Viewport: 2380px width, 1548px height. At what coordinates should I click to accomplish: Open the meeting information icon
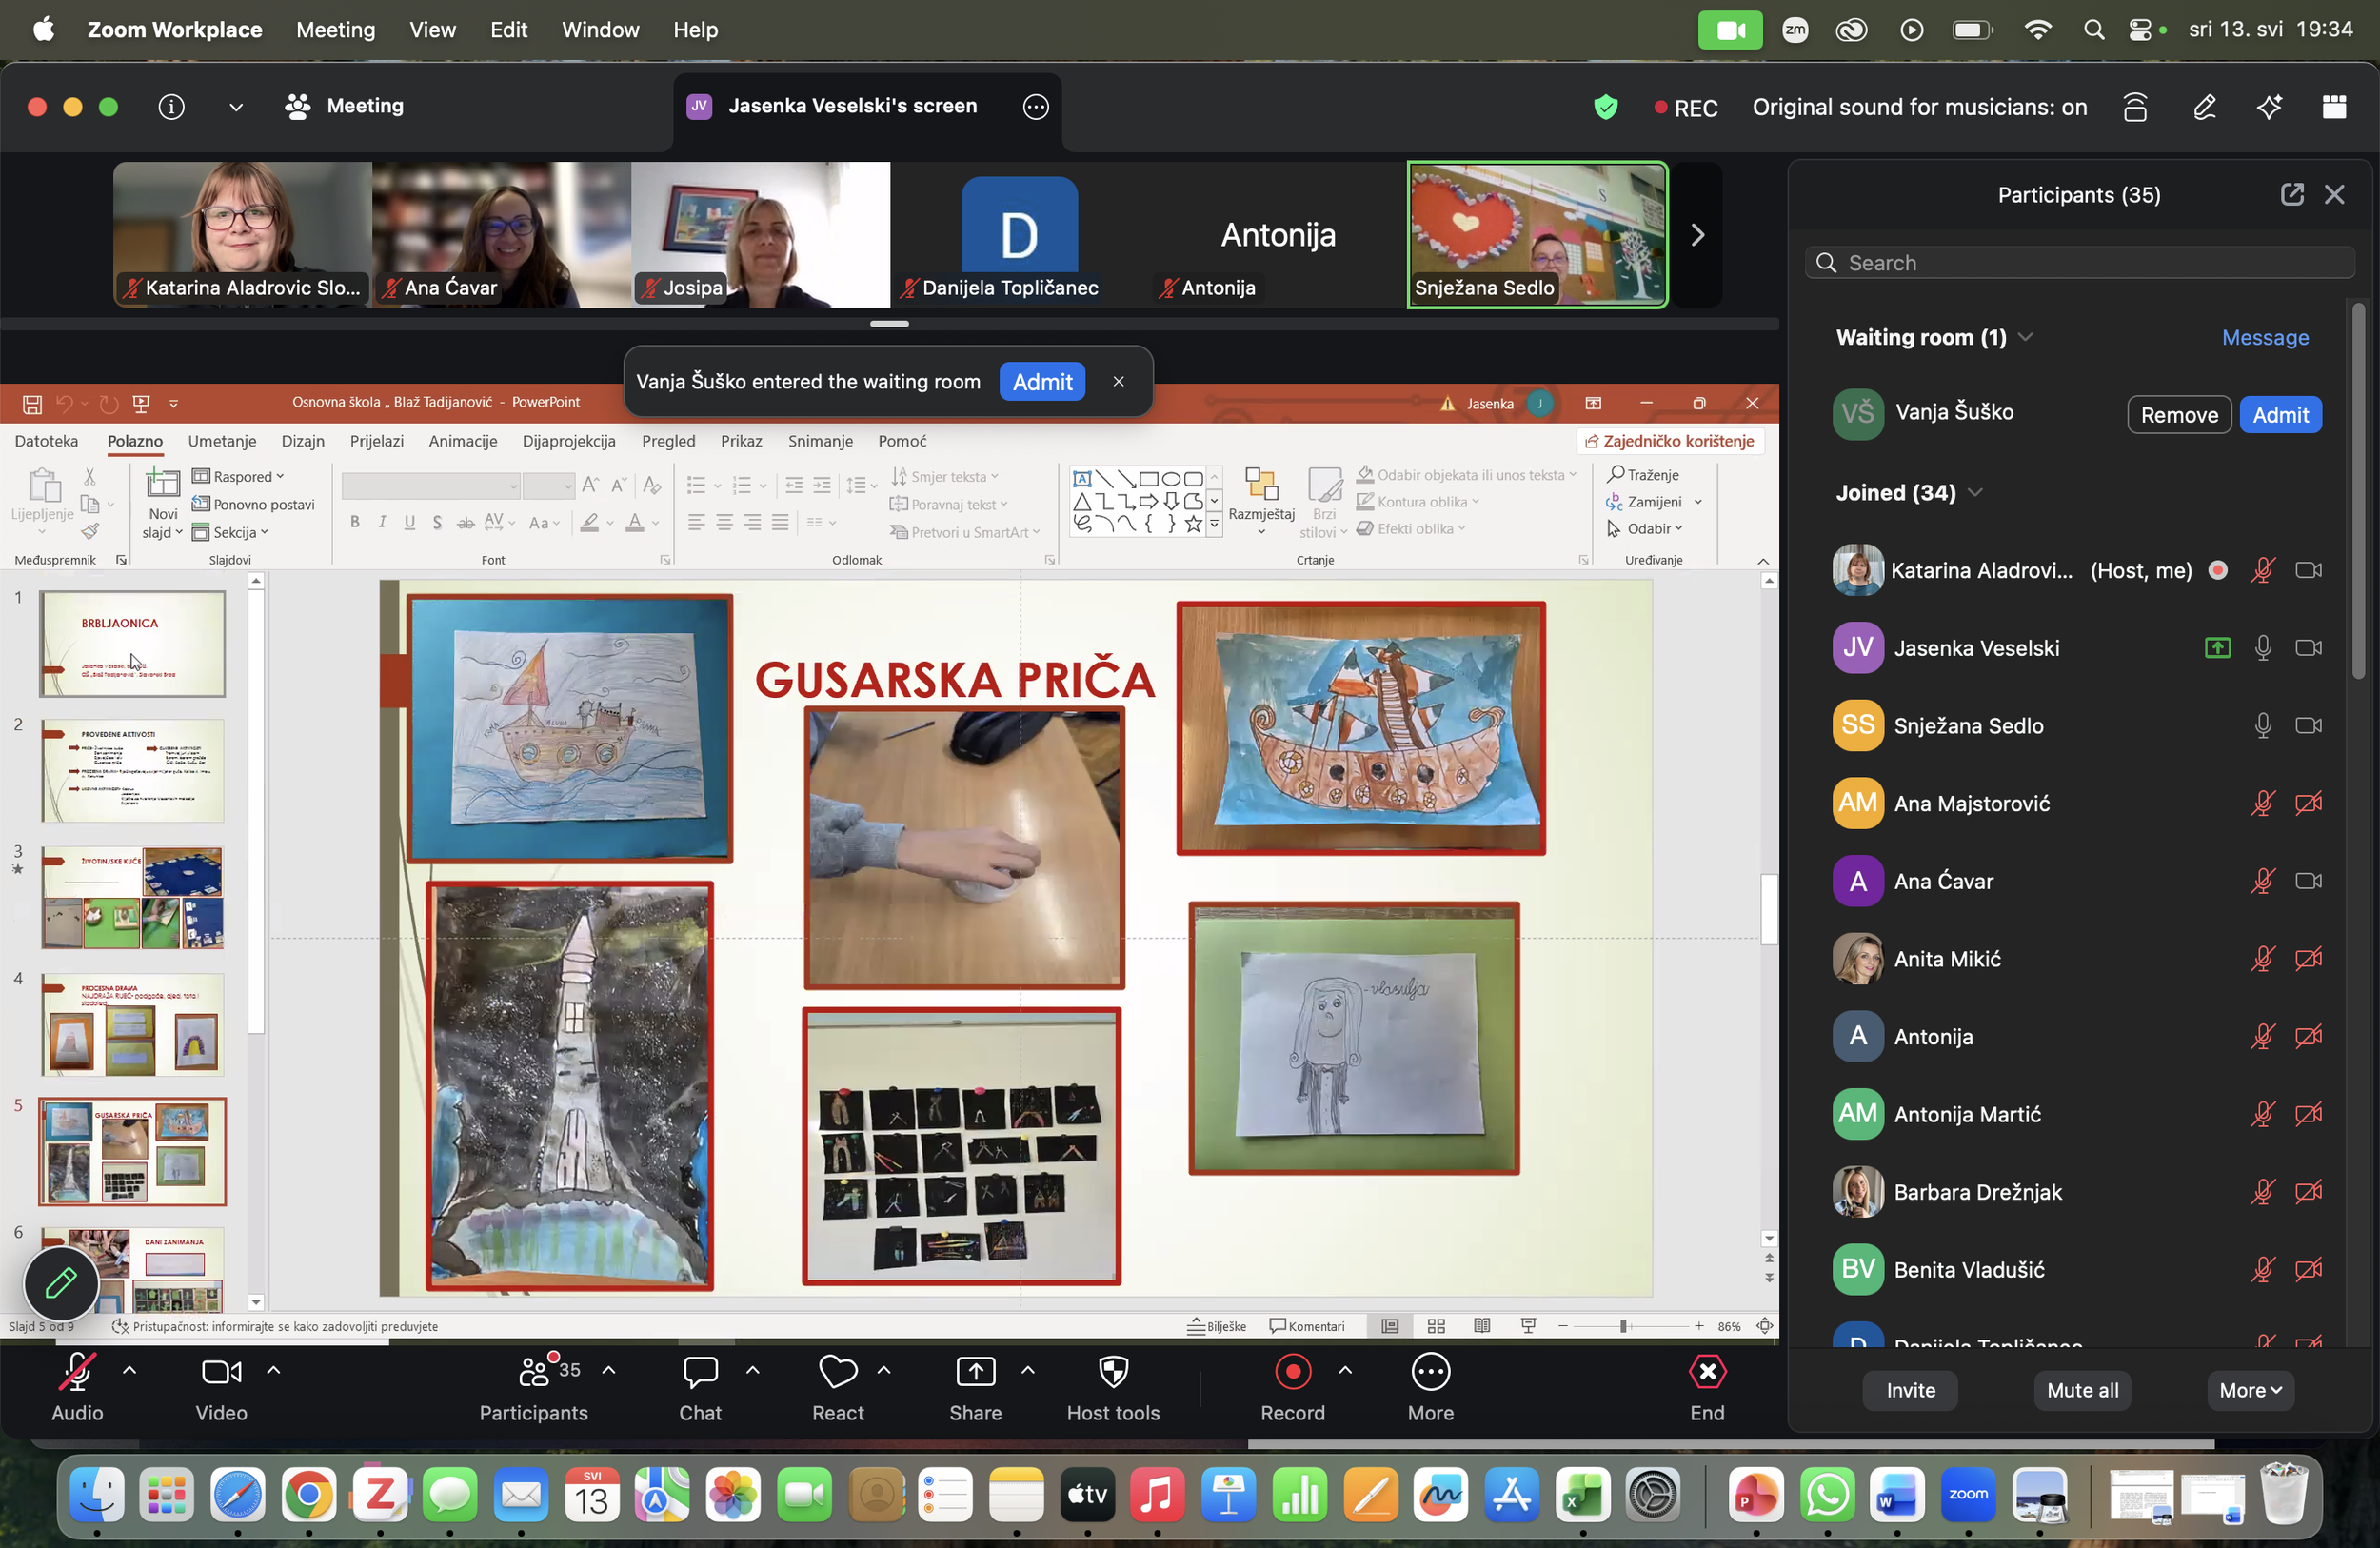tap(171, 106)
